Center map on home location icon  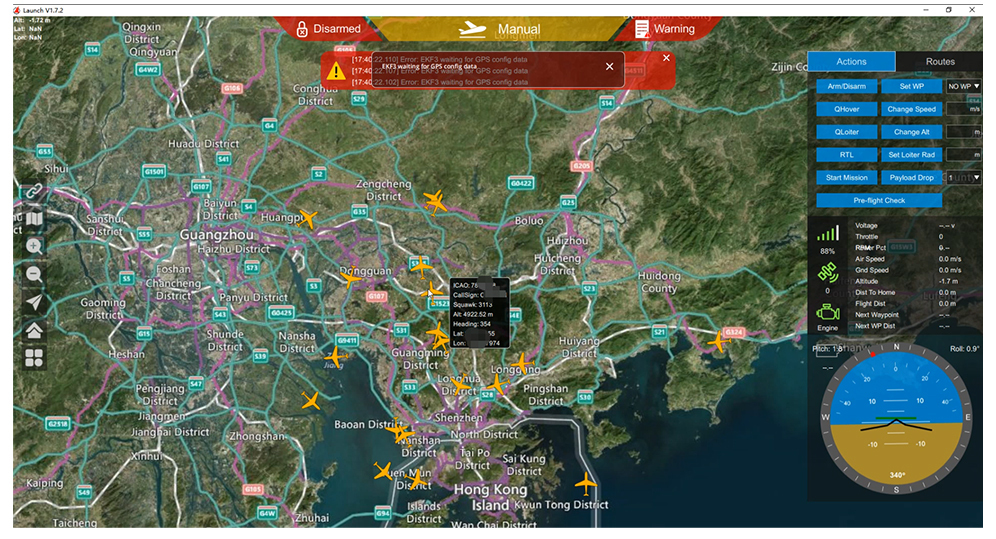[34, 330]
